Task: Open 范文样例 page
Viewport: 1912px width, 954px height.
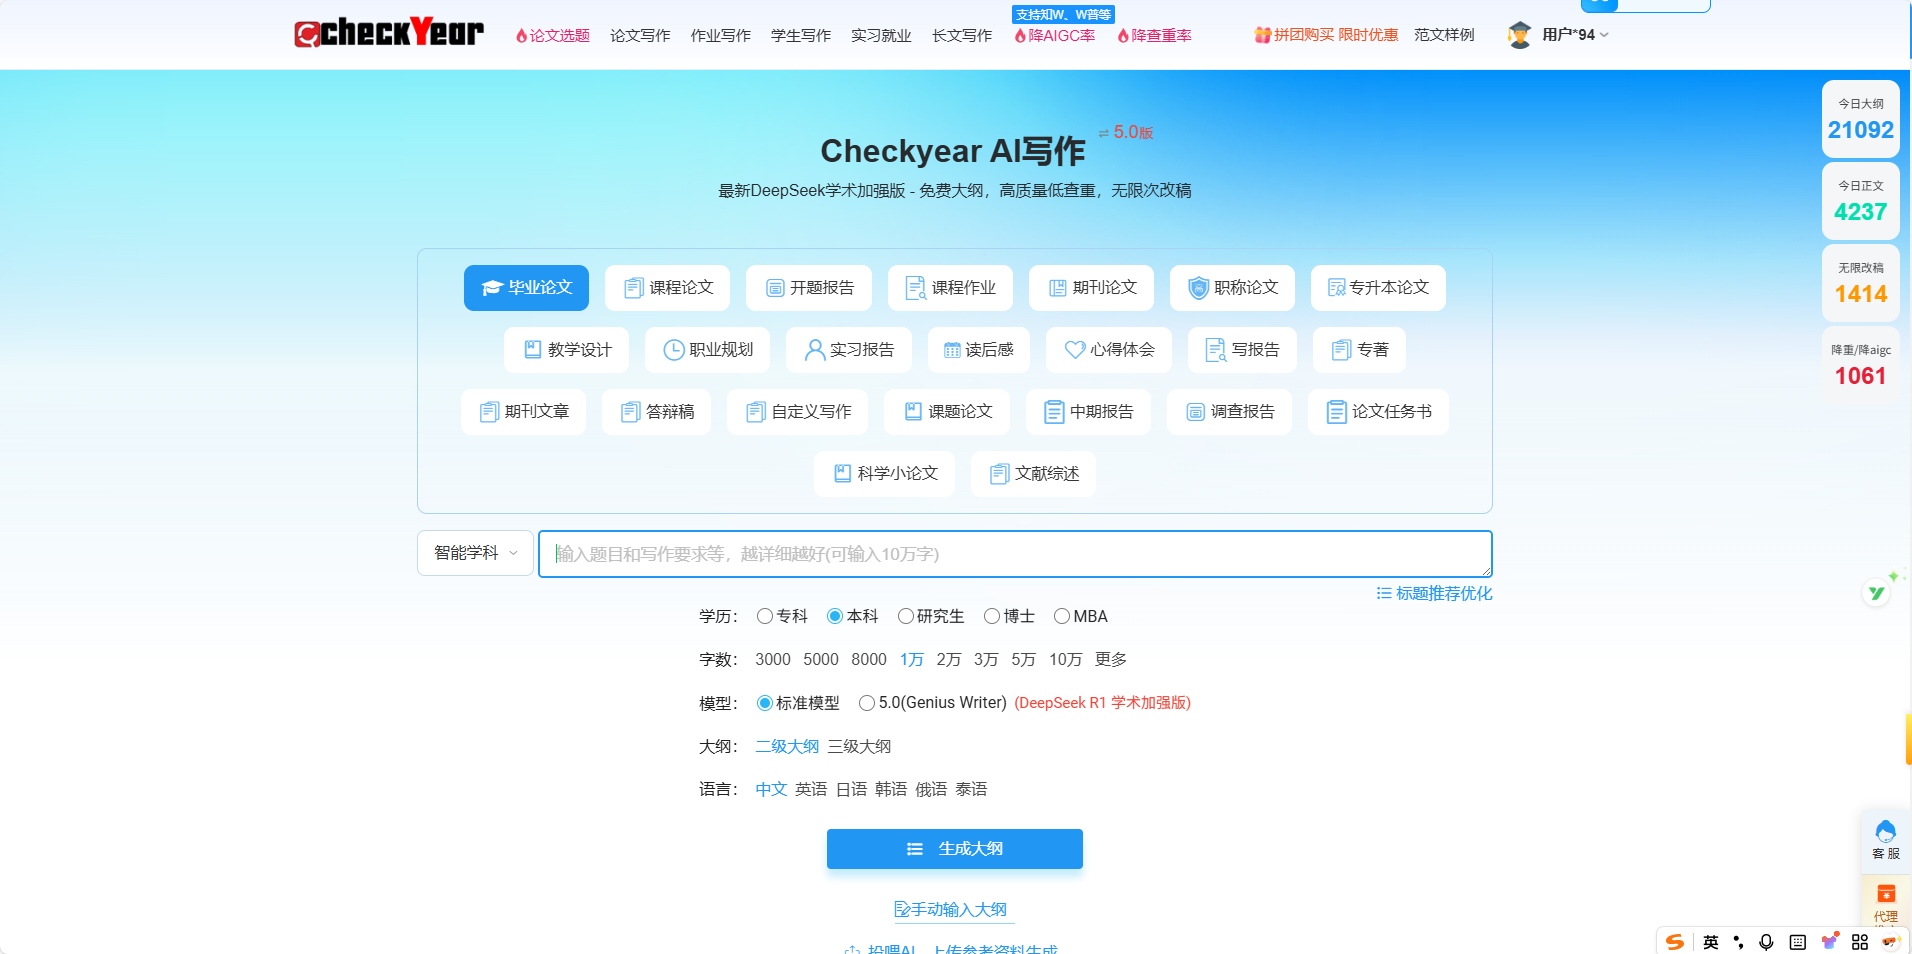Action: [1444, 35]
